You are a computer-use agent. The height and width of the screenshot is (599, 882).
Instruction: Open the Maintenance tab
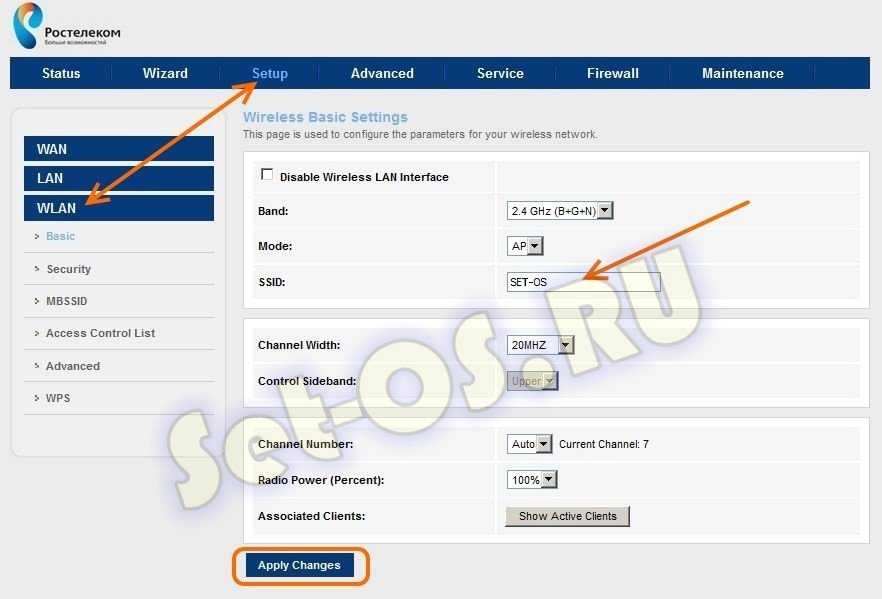742,73
